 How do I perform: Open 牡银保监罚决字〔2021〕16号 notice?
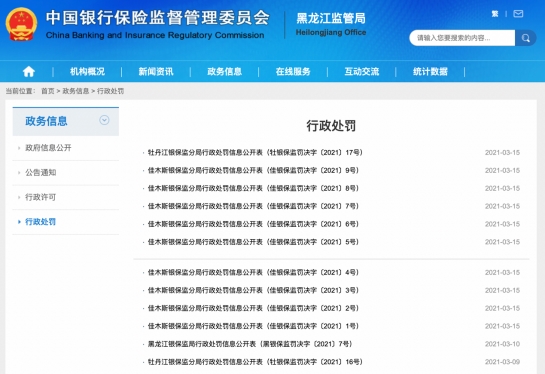pos(255,362)
